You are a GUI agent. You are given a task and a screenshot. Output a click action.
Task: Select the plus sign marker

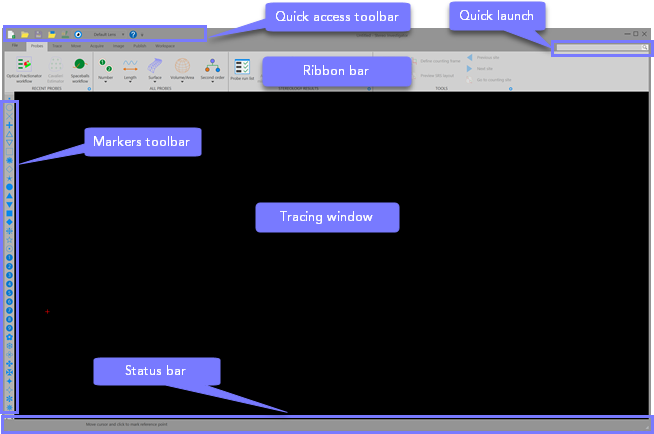point(9,125)
